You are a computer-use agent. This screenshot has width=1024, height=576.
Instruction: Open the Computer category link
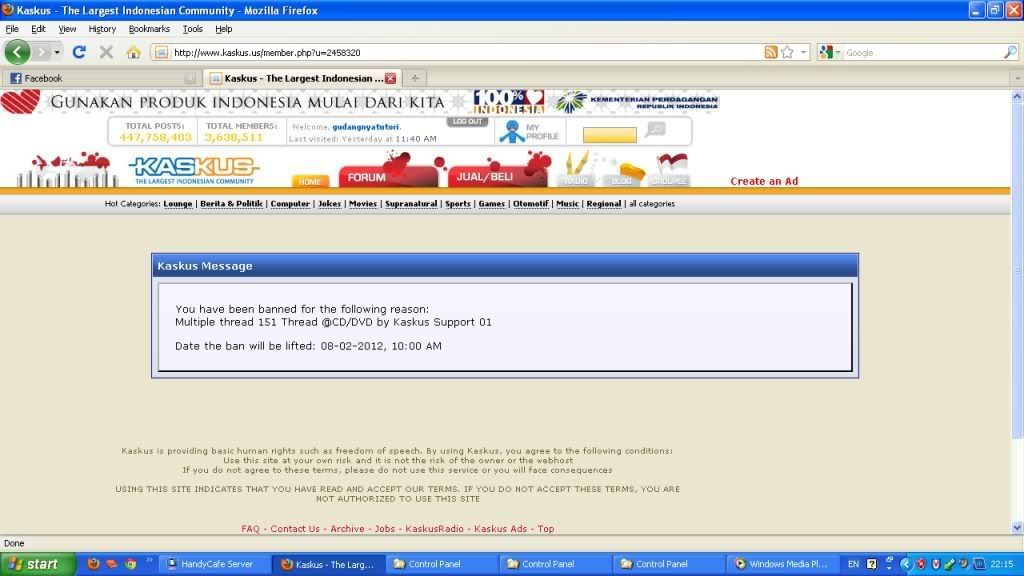click(x=290, y=204)
